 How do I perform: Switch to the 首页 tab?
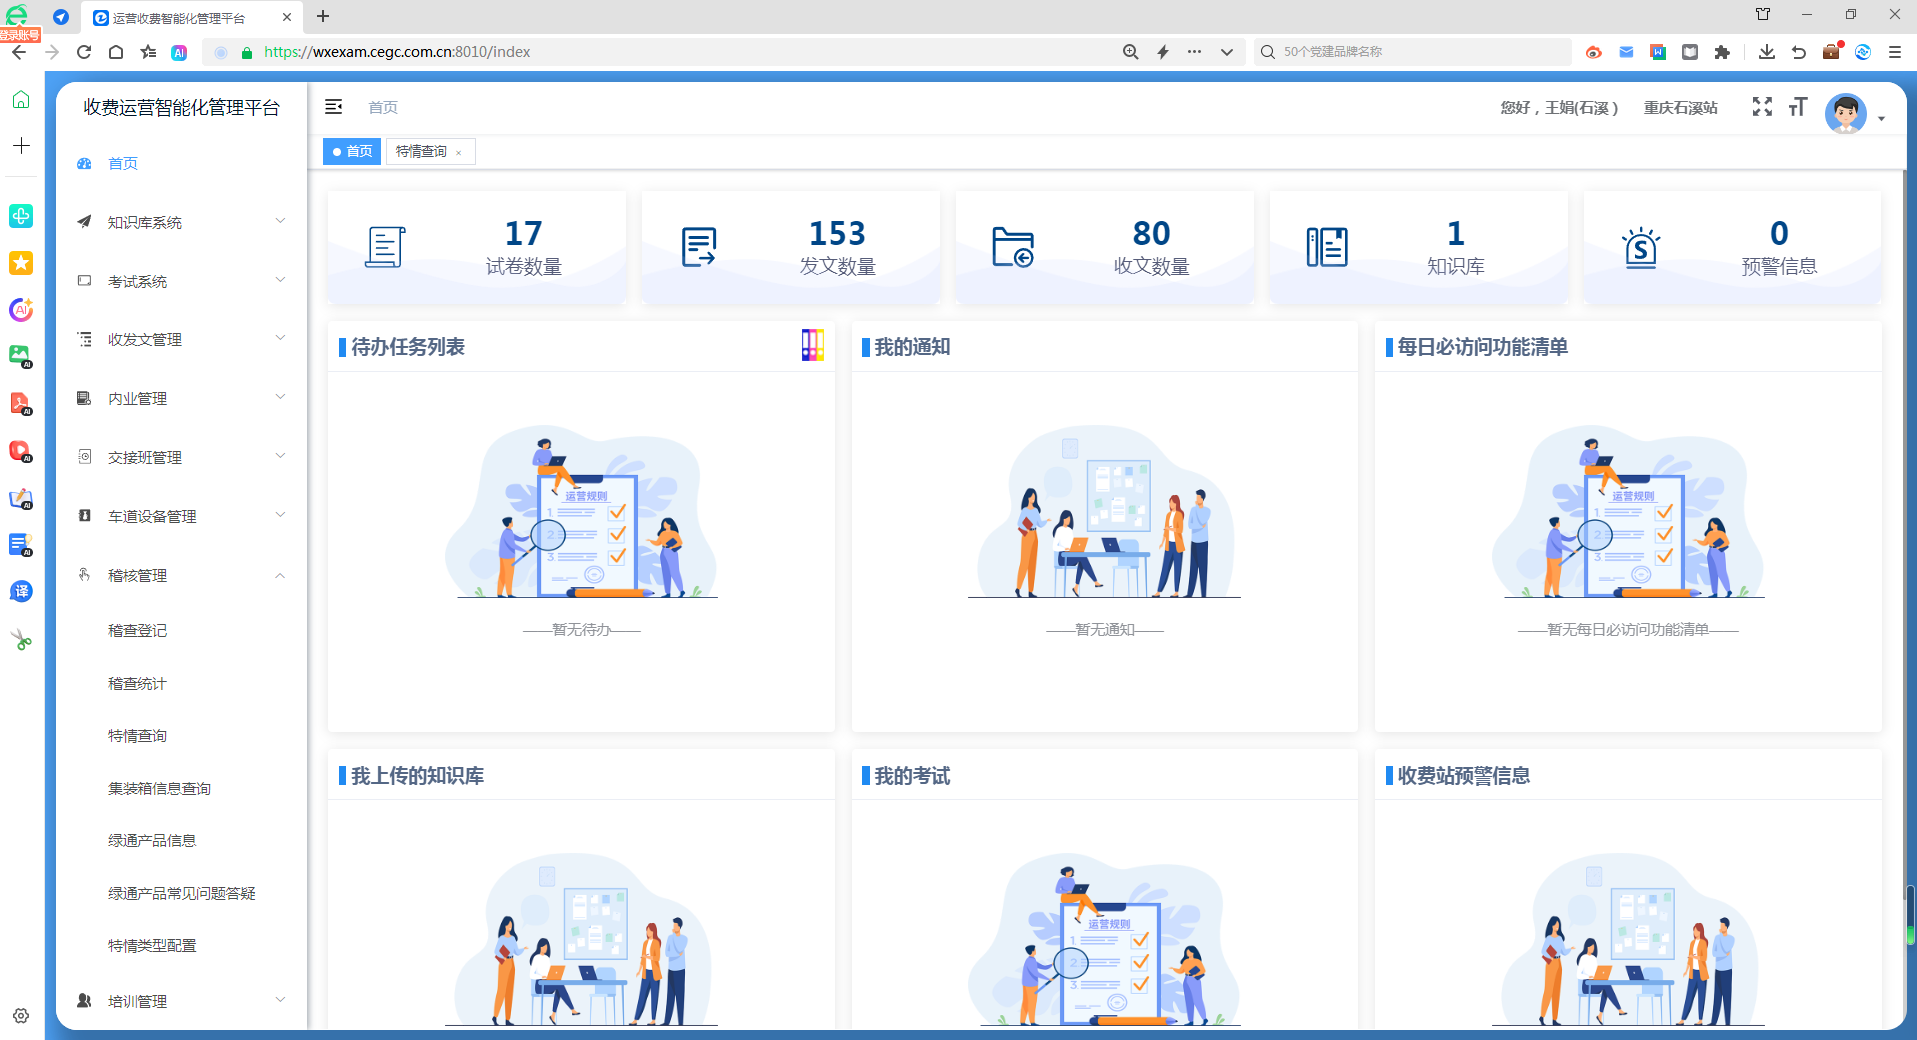[x=352, y=151]
